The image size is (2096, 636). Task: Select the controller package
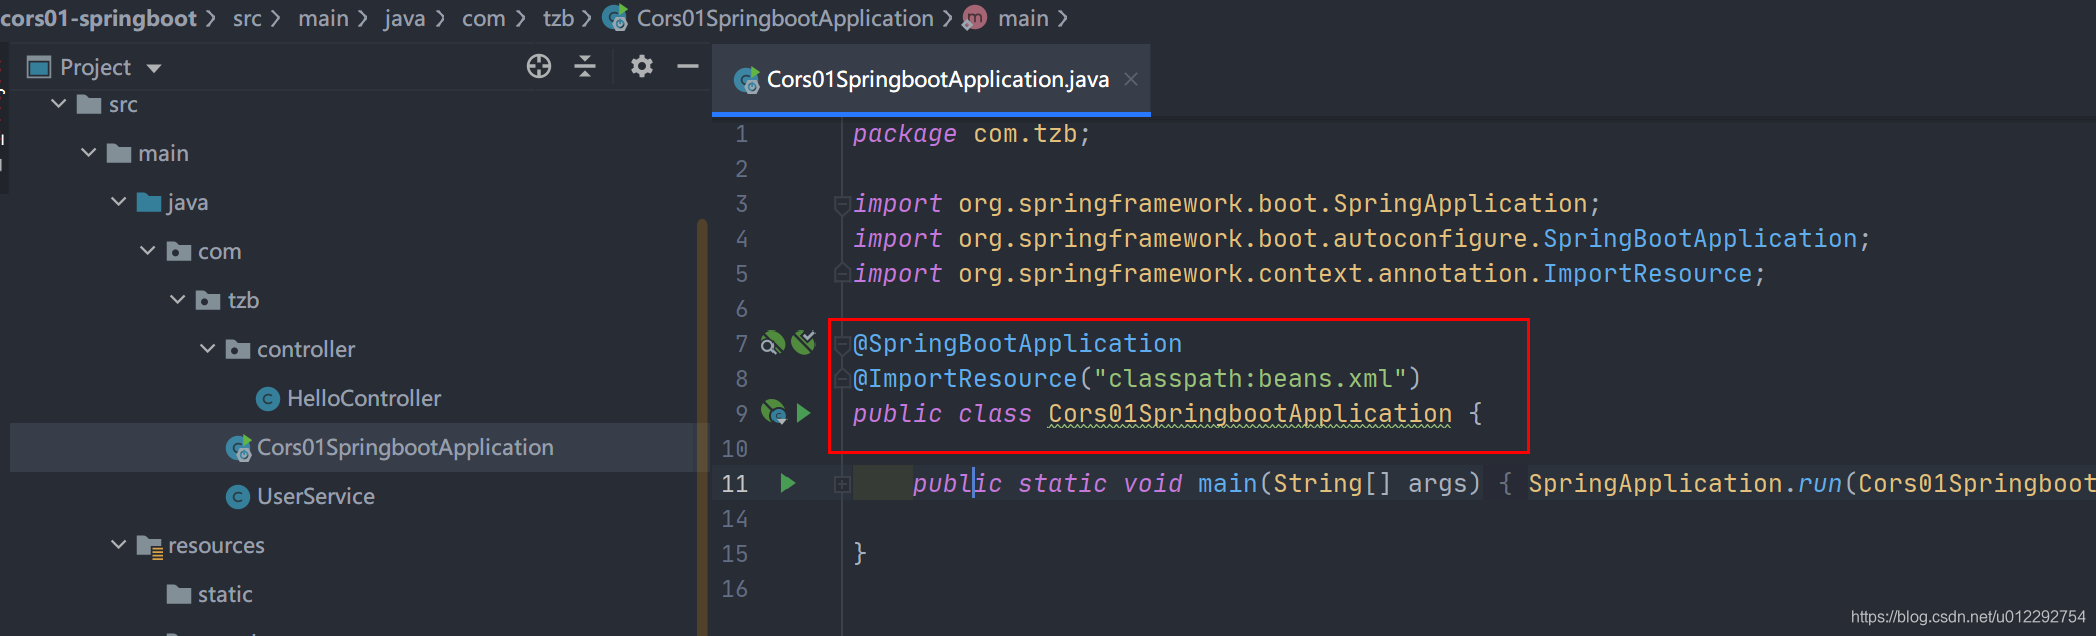pyautogui.click(x=306, y=349)
